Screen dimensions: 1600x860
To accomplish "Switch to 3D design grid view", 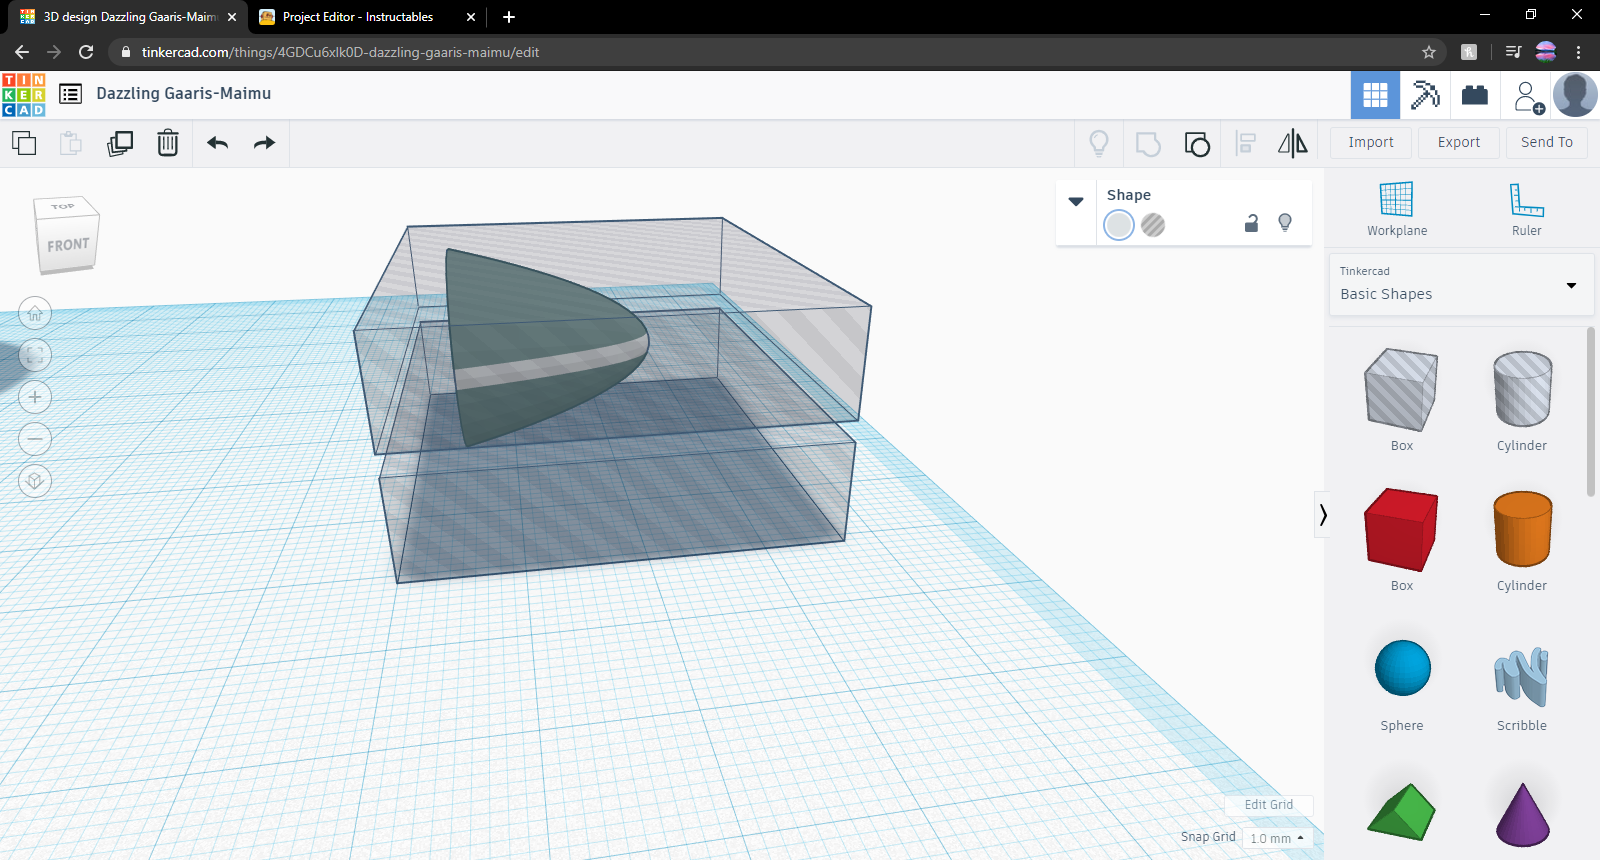I will point(1375,95).
